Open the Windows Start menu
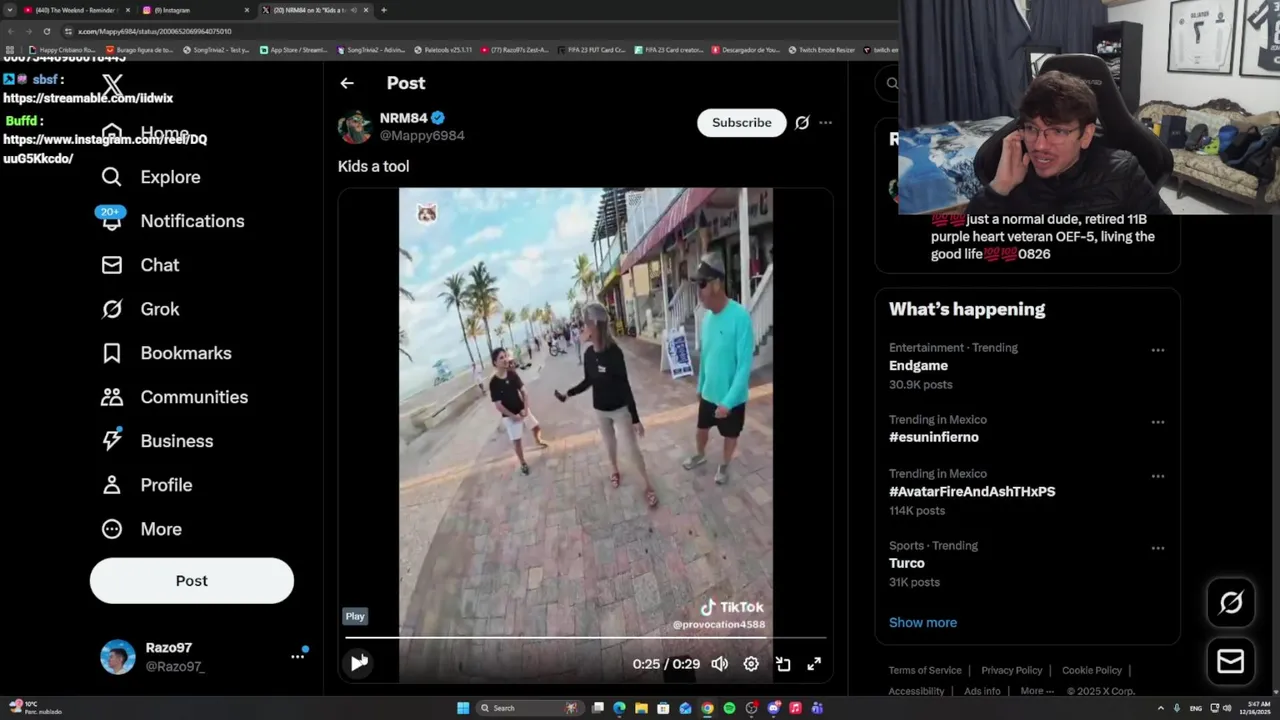1280x720 pixels. [463, 708]
